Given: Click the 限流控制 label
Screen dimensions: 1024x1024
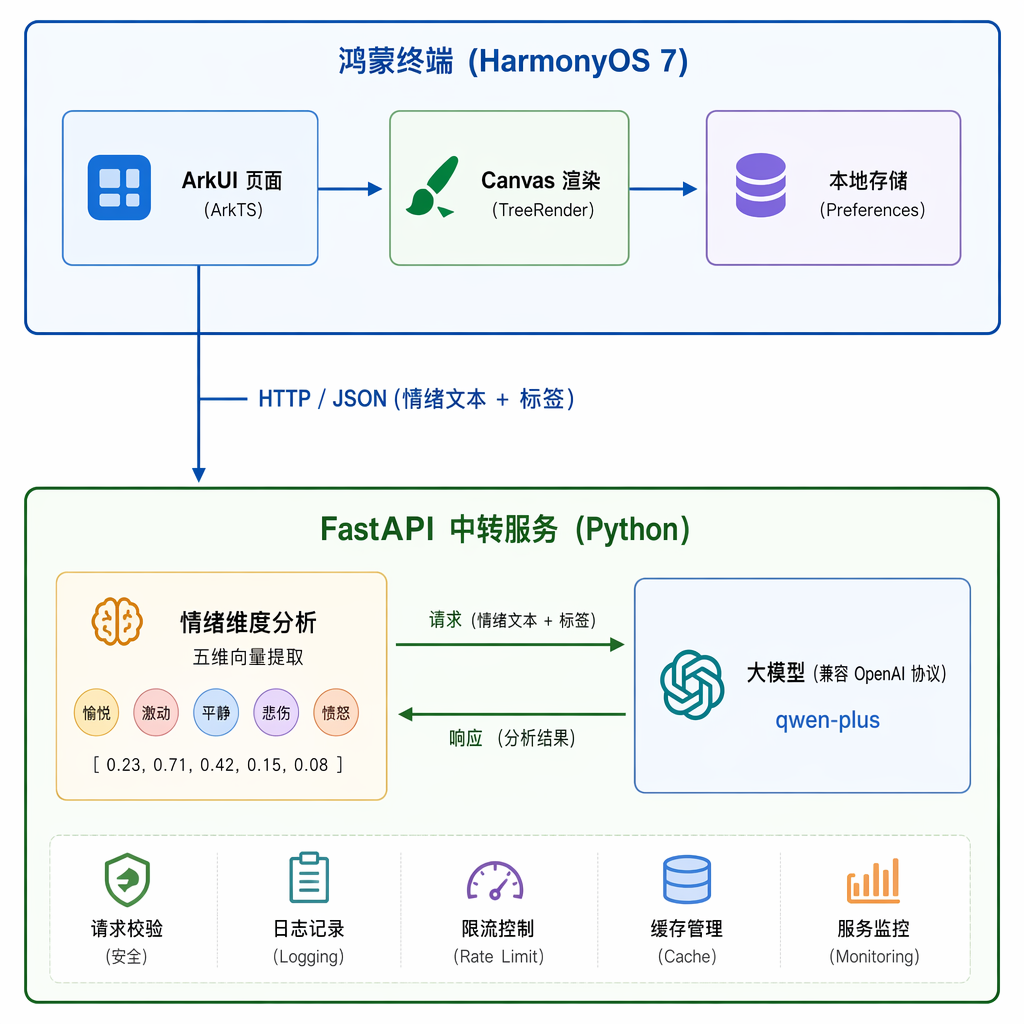Looking at the screenshot, I should [x=498, y=928].
